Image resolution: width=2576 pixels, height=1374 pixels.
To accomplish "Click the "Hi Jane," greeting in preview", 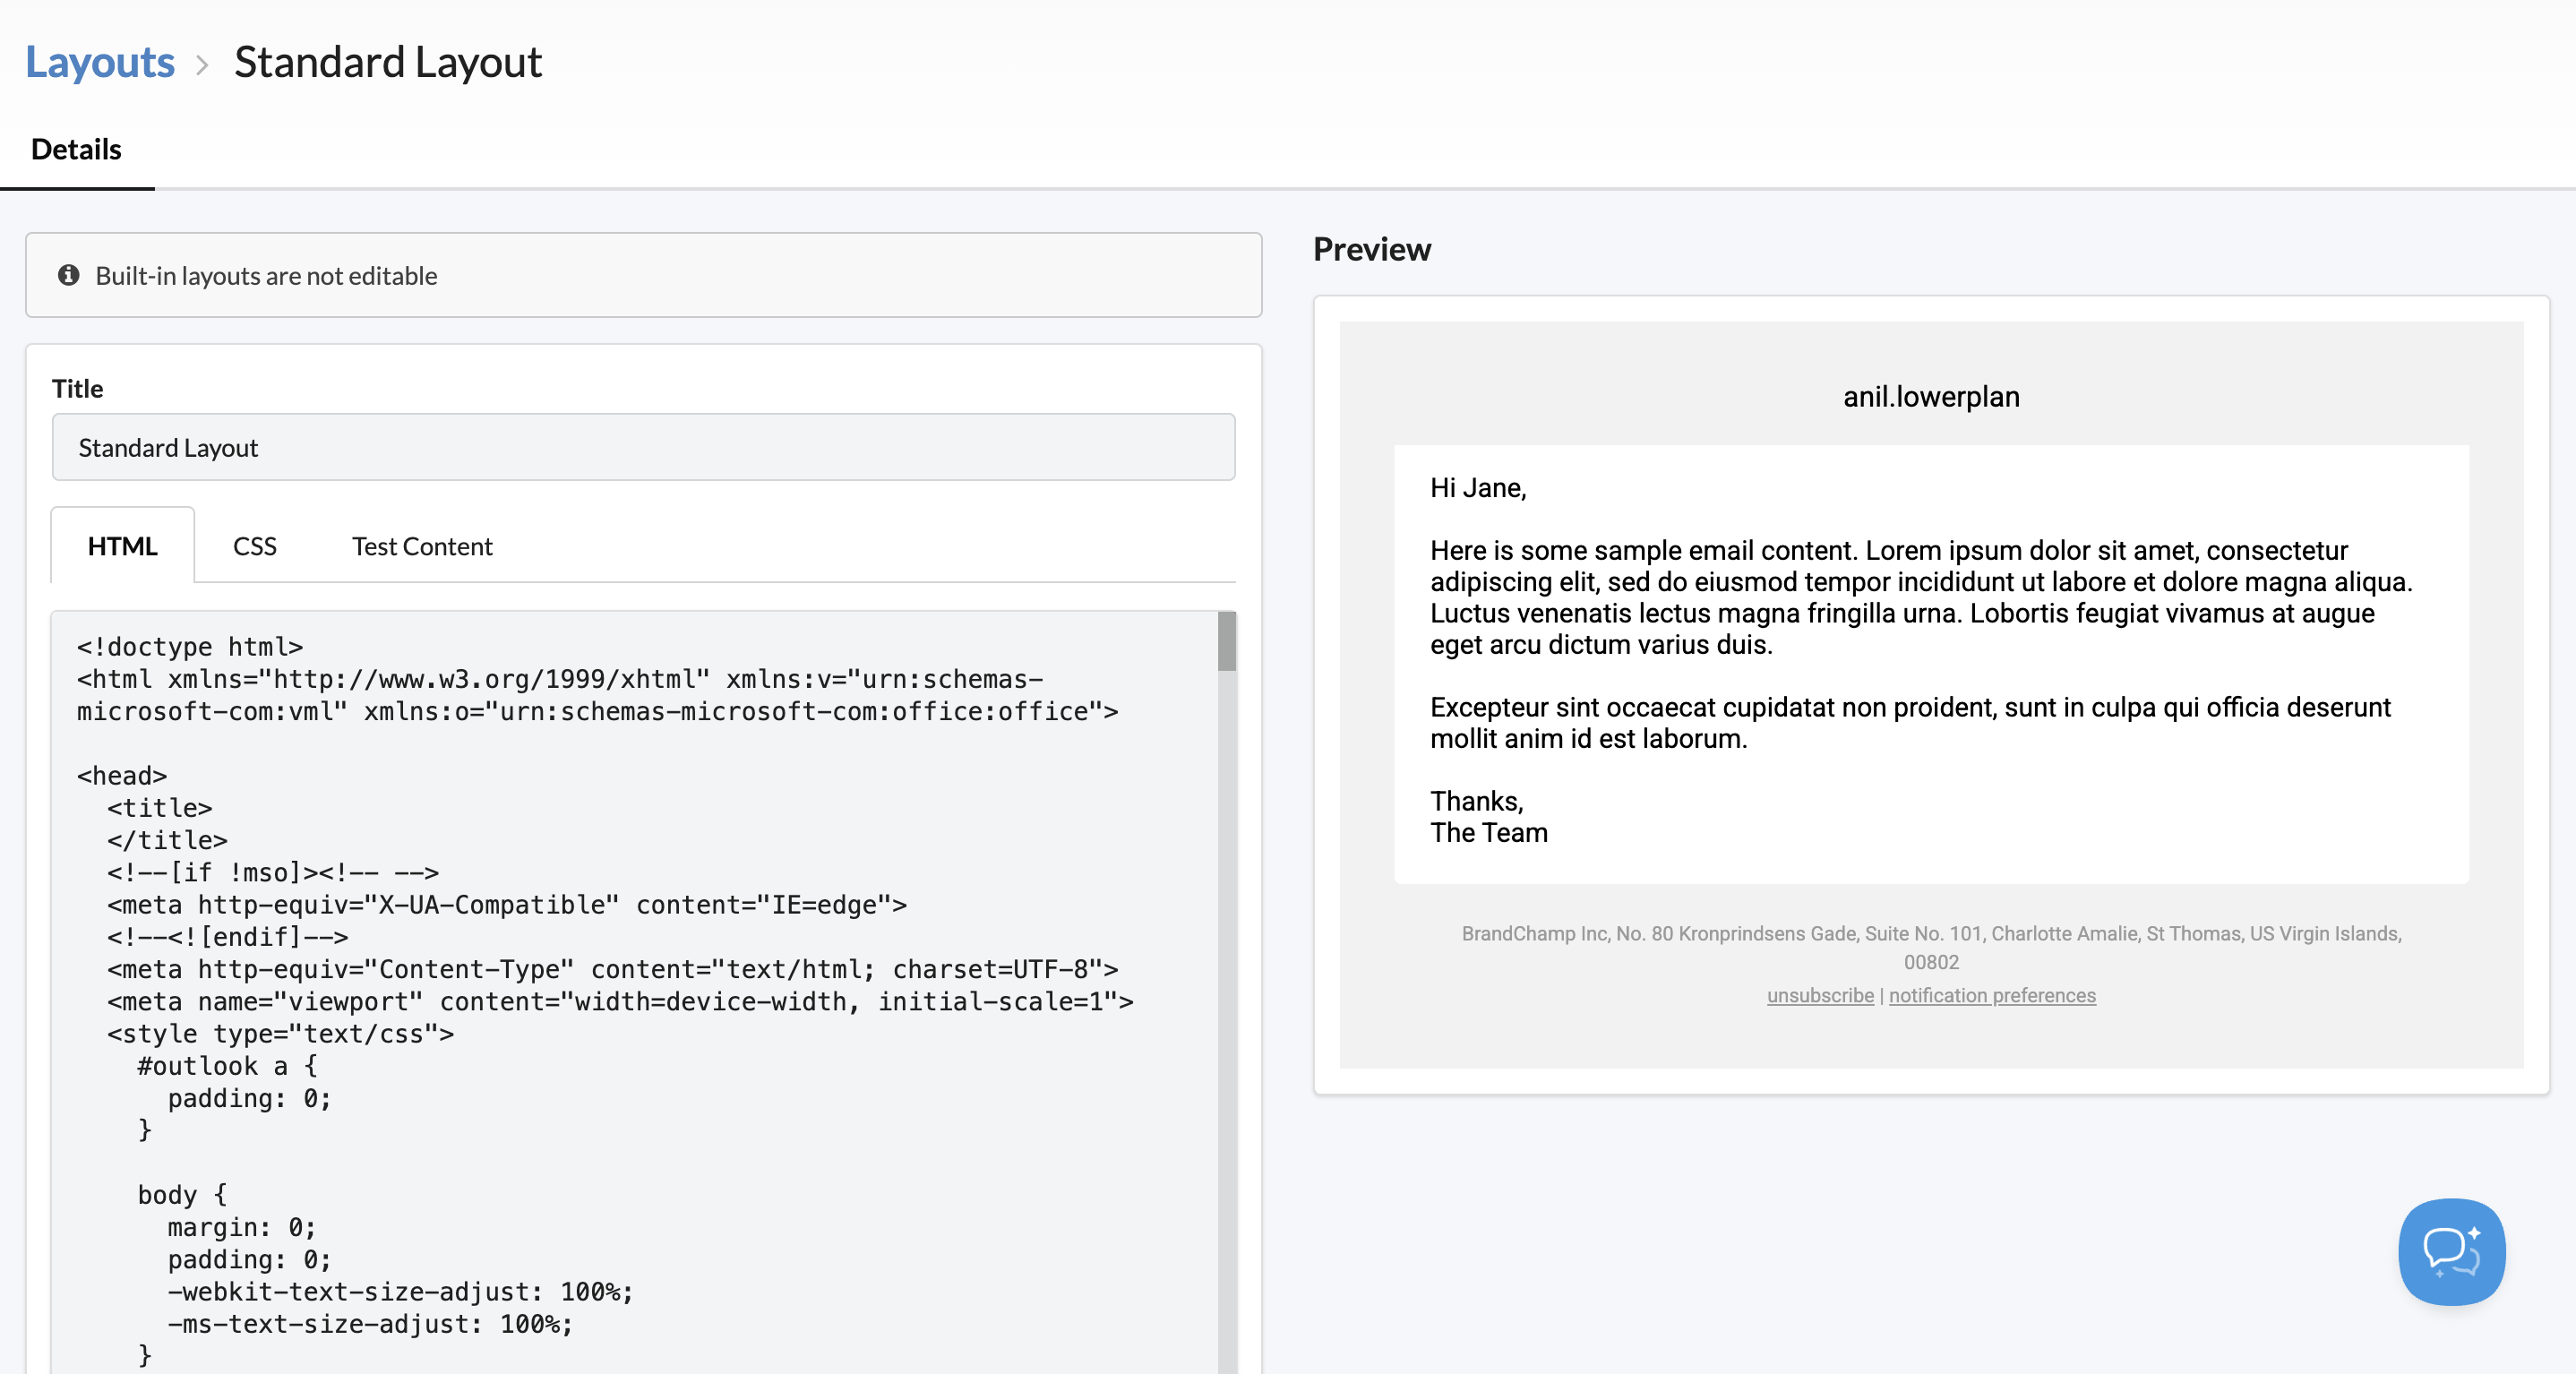I will coord(1477,488).
